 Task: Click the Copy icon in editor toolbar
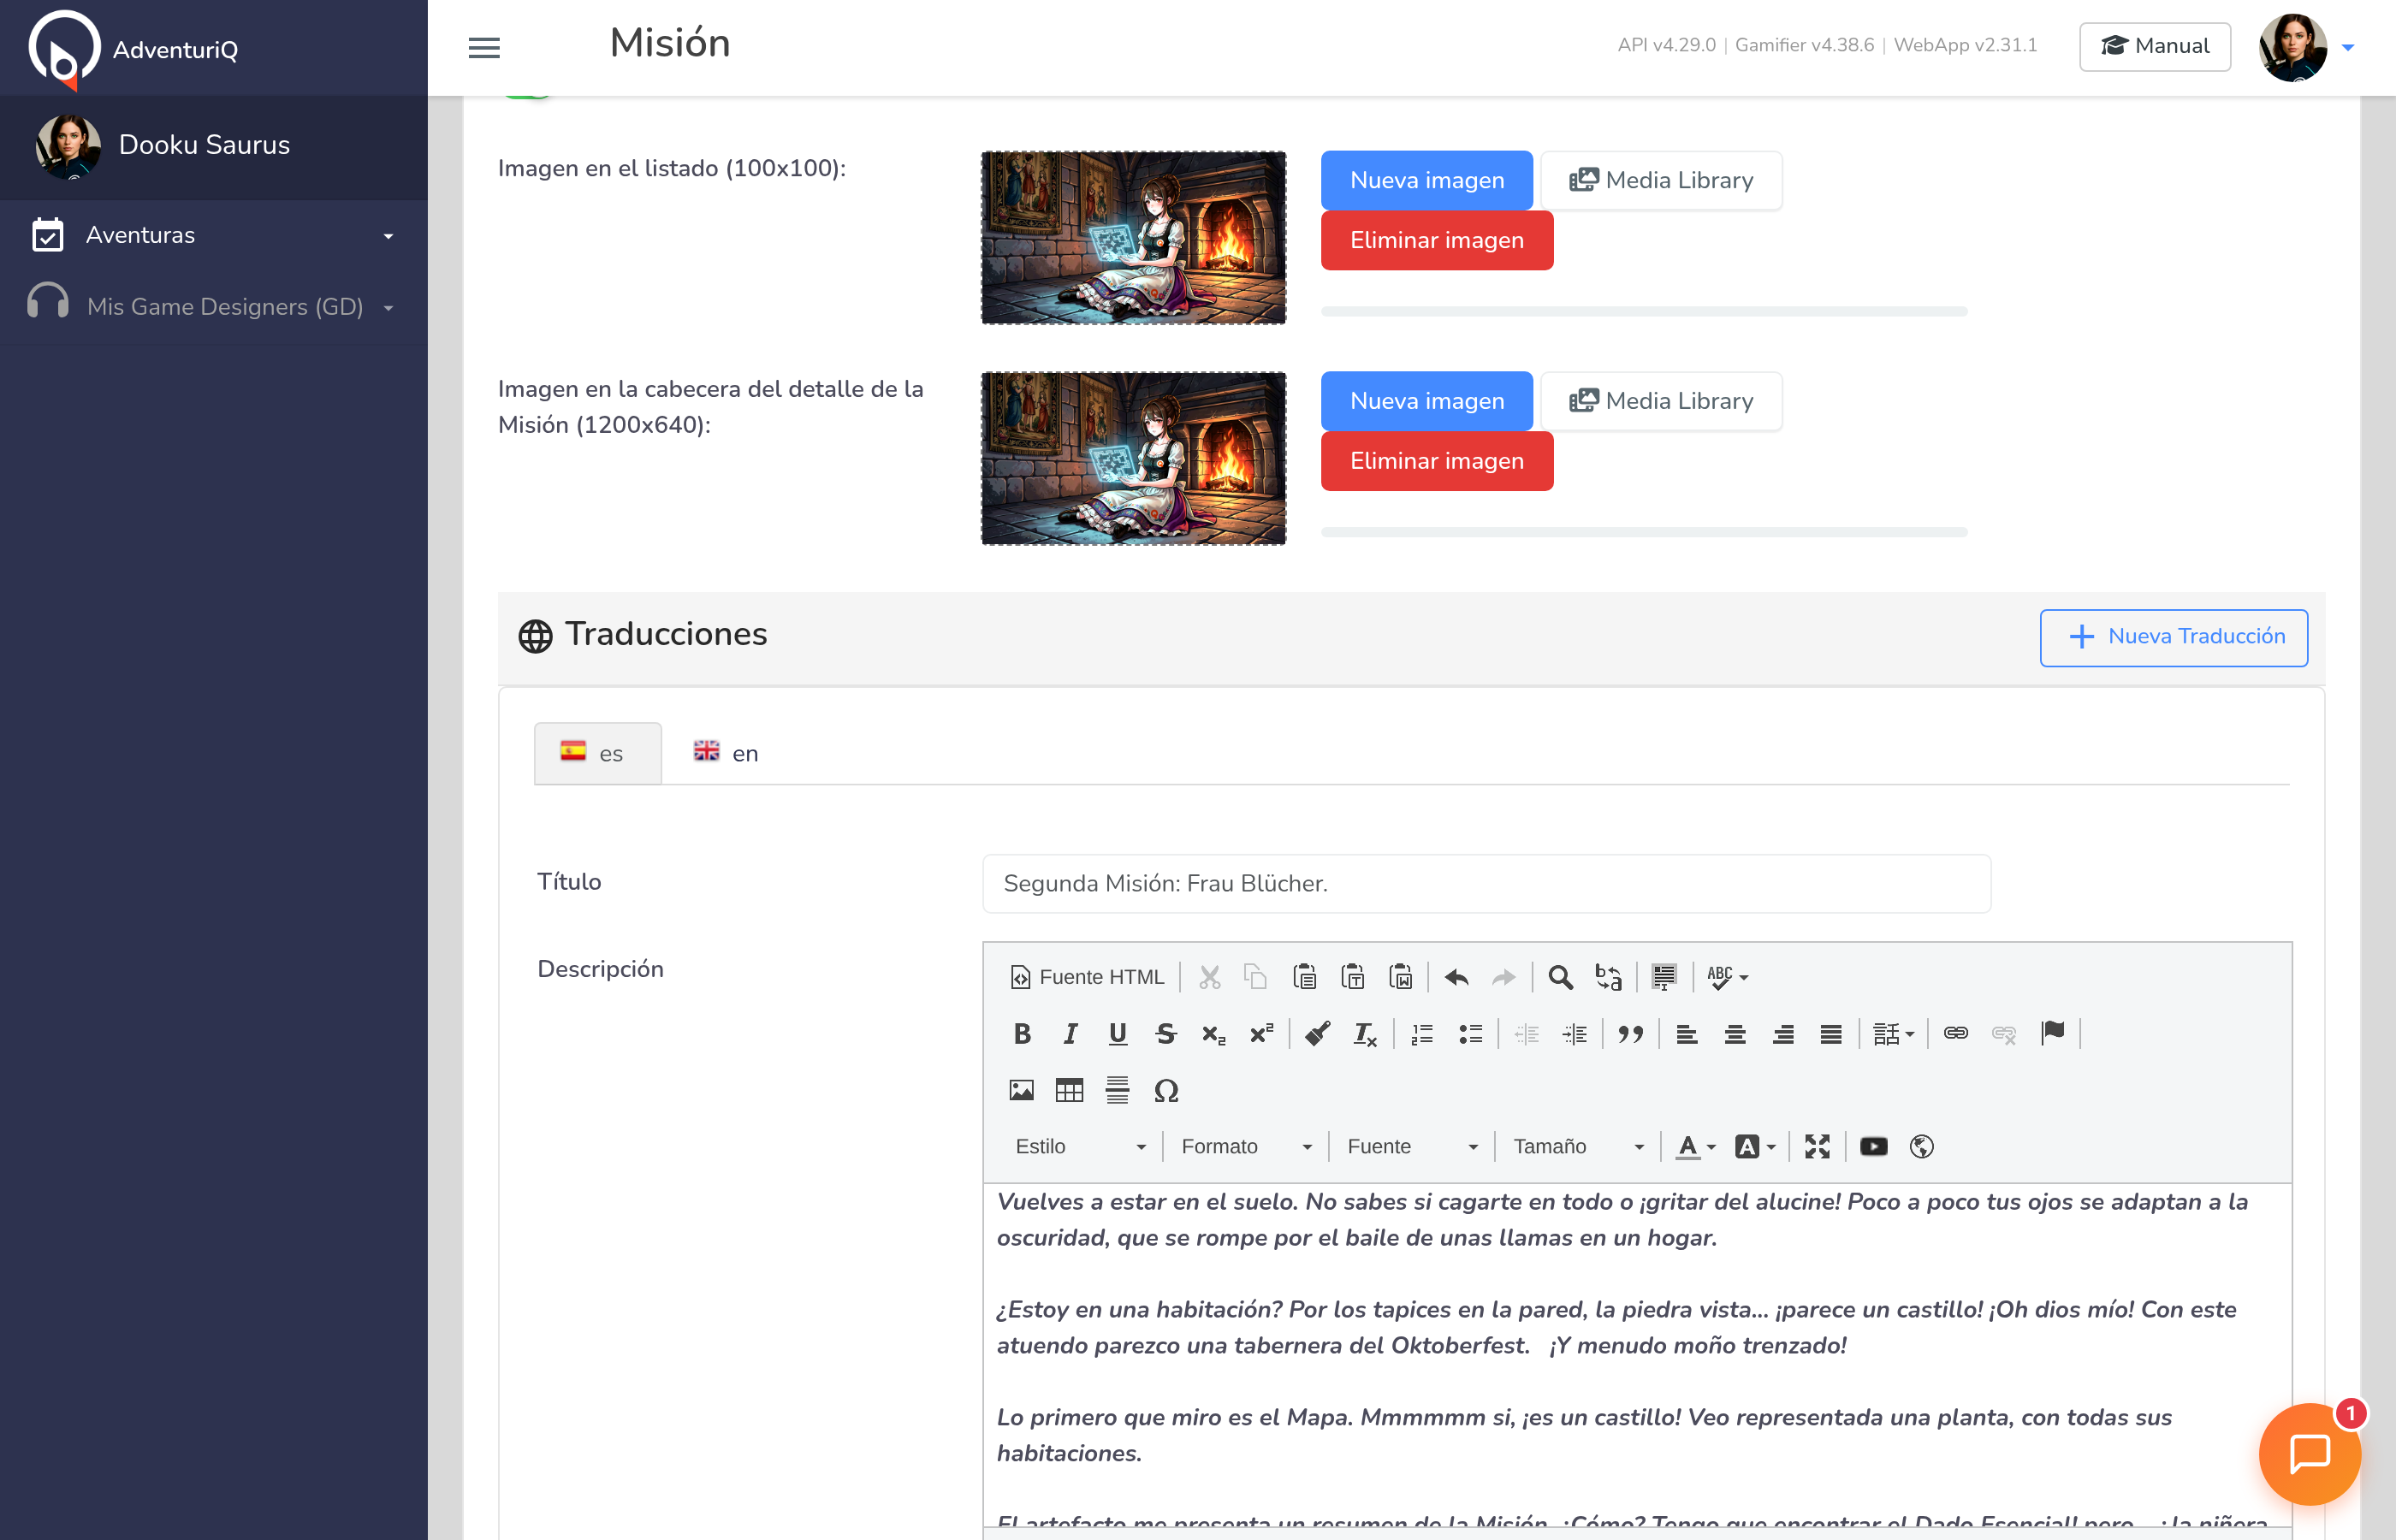tap(1255, 977)
